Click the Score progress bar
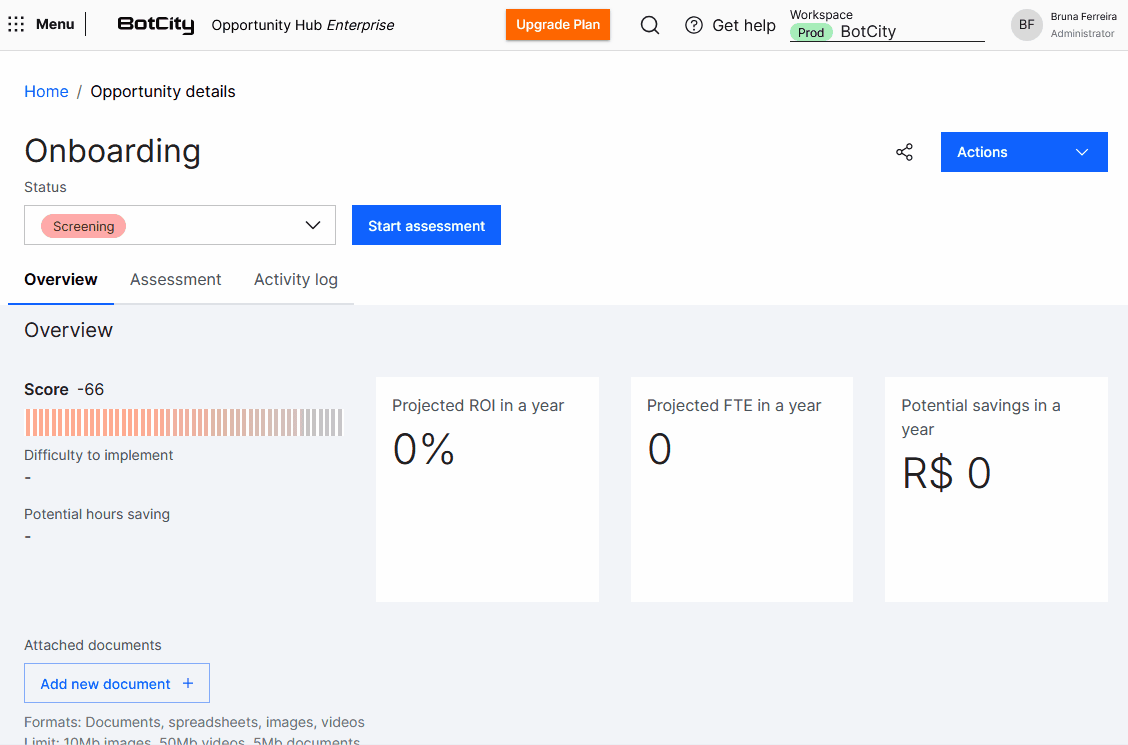Screen dimensions: 1128x745 [183, 422]
